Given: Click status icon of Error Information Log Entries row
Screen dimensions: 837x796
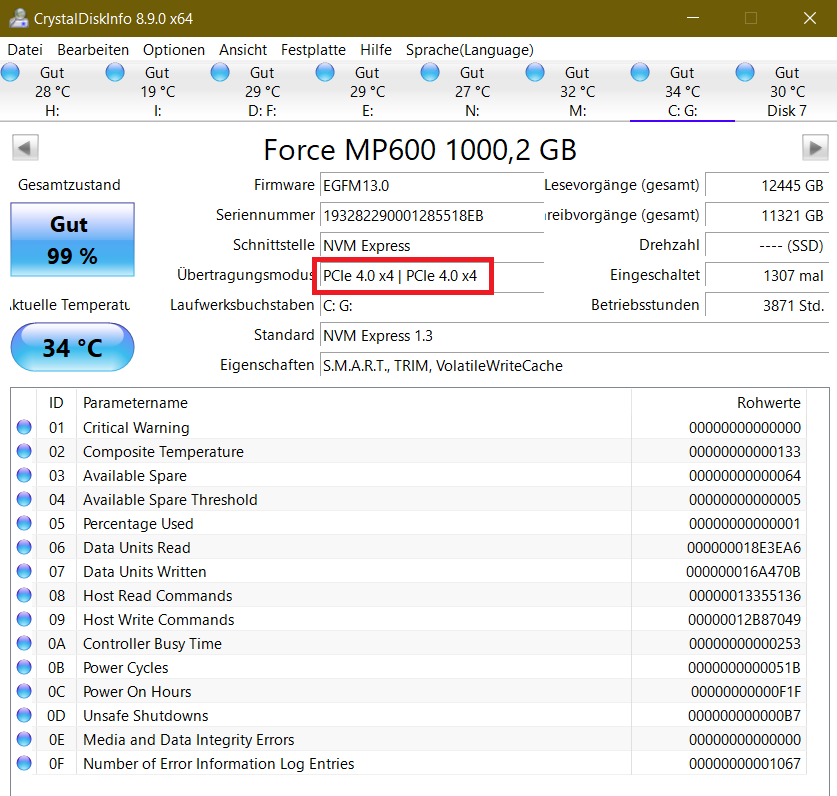Looking at the screenshot, I should (24, 763).
